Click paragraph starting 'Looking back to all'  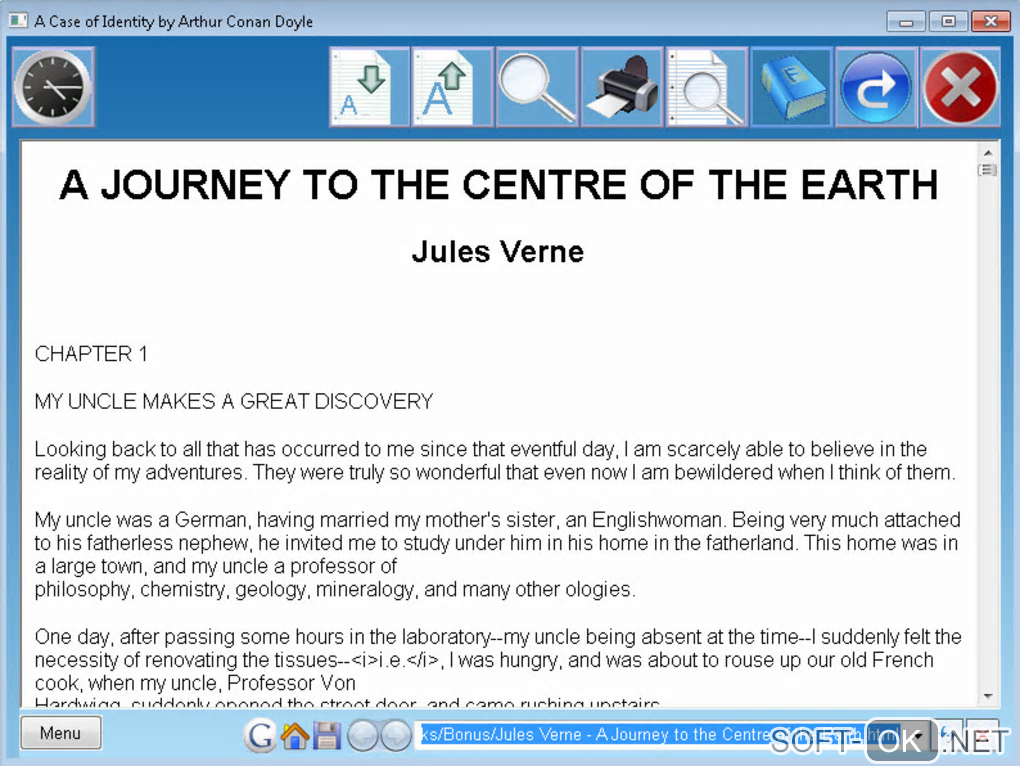(495, 460)
